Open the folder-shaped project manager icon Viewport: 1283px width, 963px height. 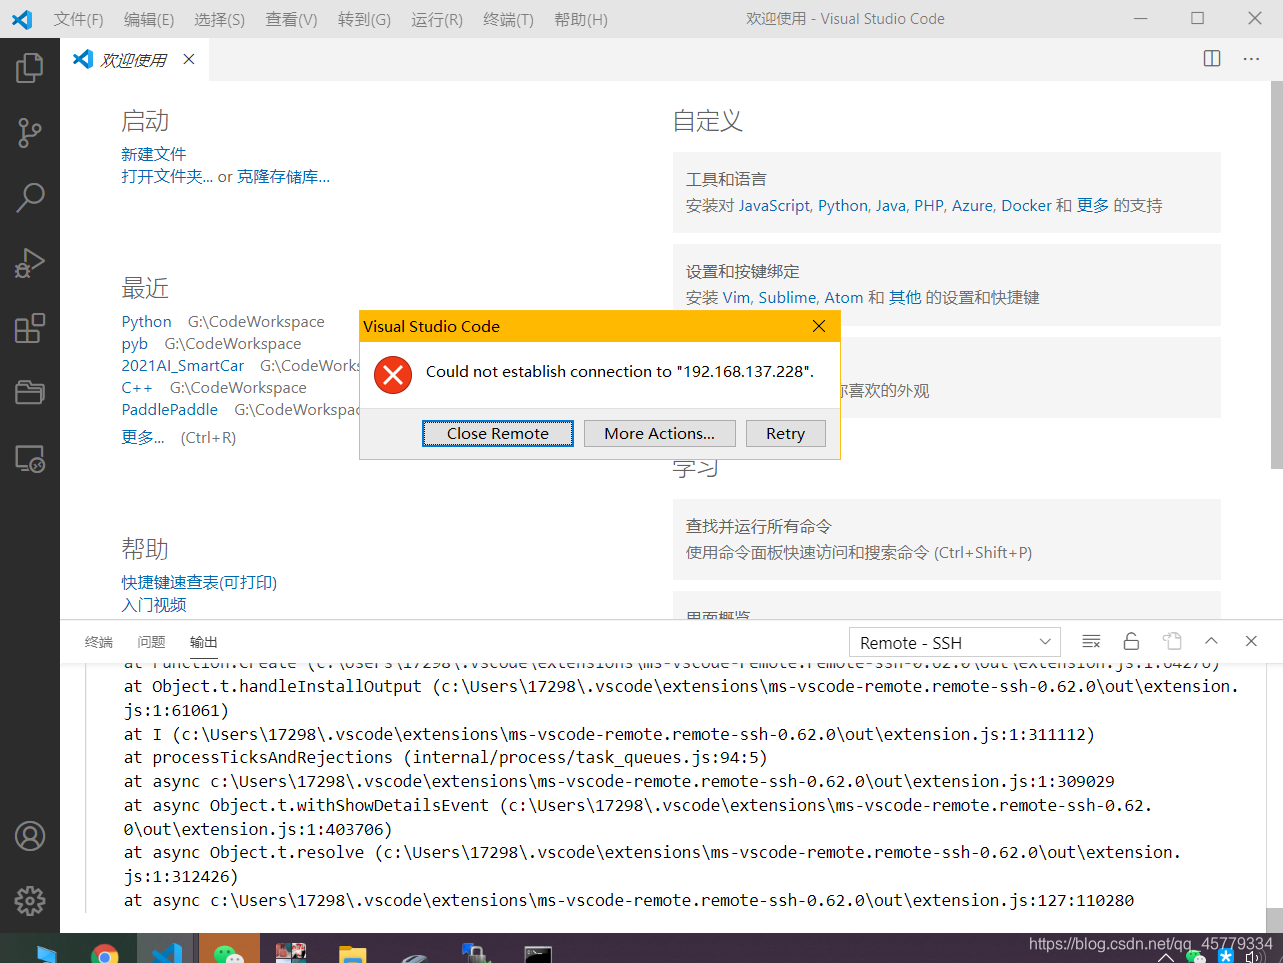[30, 392]
